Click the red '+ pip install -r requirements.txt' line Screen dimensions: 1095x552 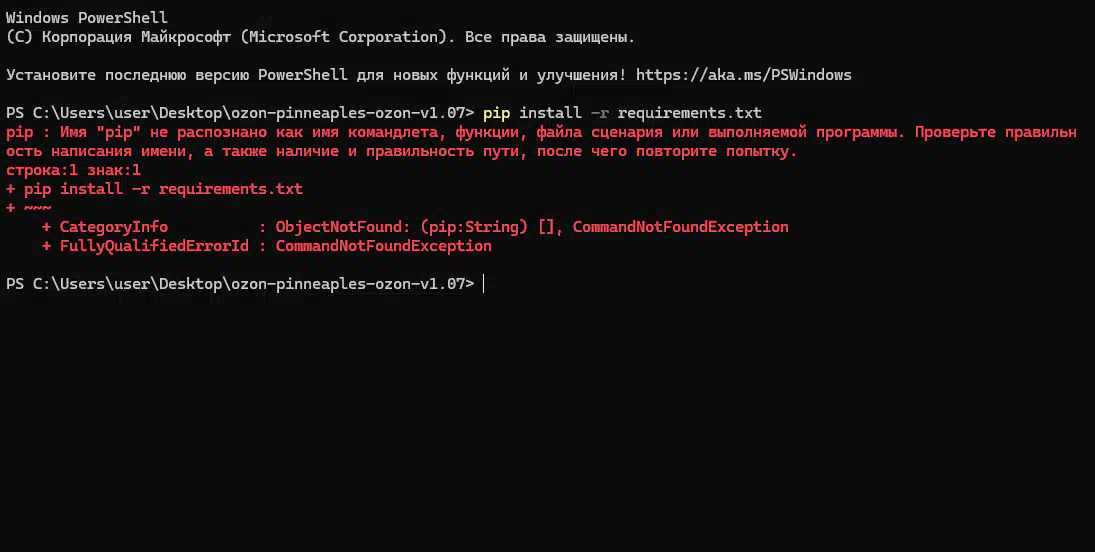point(154,189)
